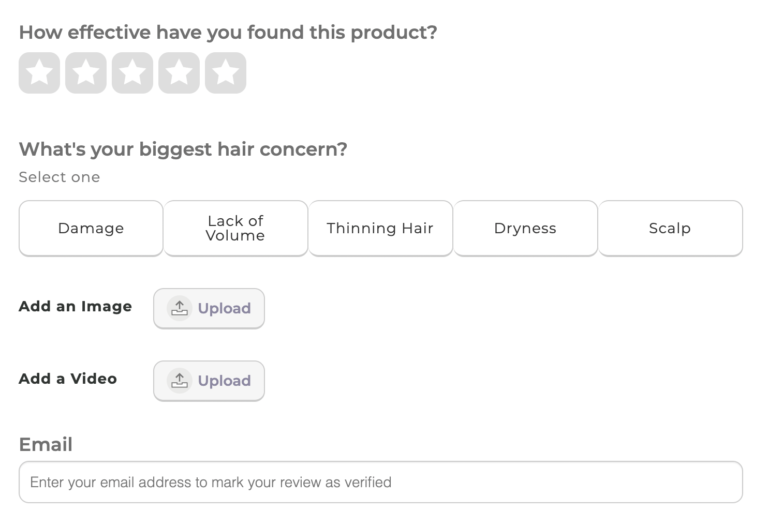Click the Add a Video label
Screen dimensions: 768x527
click(x=68, y=379)
